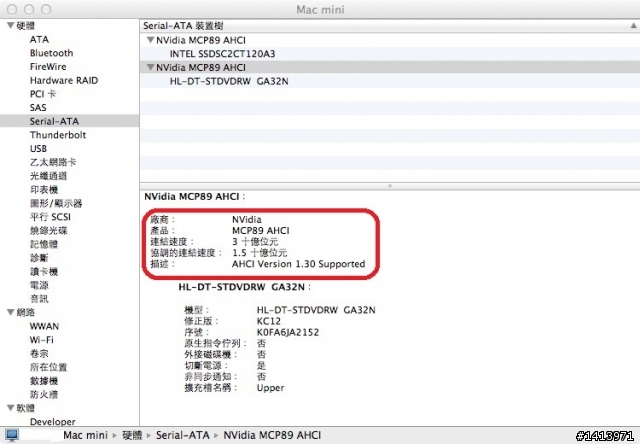Select 音訊 audio entry
Screen dimensions: 640x444
pyautogui.click(x=39, y=299)
